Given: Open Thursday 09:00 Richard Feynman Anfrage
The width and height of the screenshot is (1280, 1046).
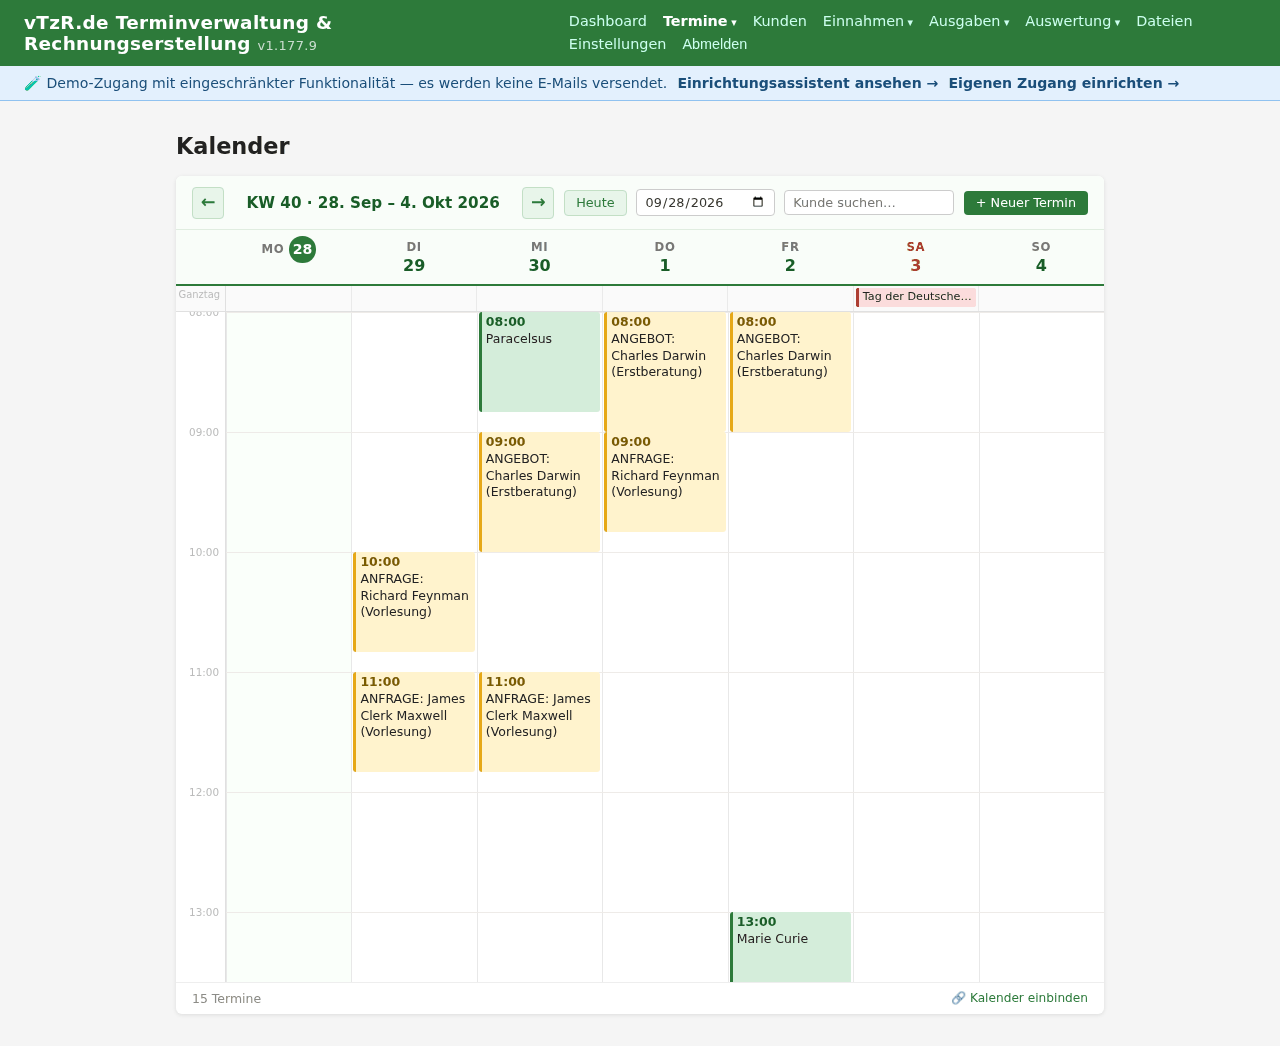Looking at the screenshot, I should [665, 482].
